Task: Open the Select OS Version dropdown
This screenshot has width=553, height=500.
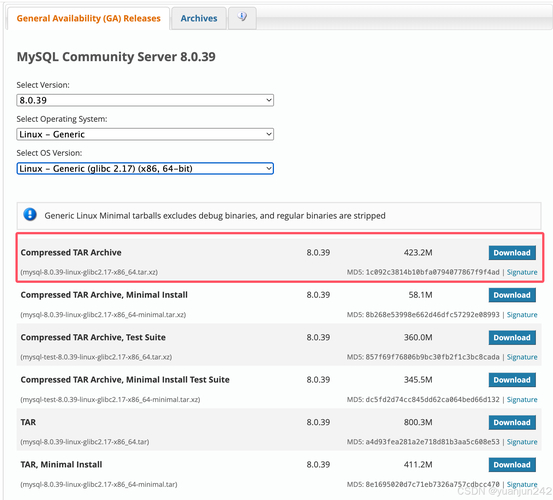Action: (145, 169)
